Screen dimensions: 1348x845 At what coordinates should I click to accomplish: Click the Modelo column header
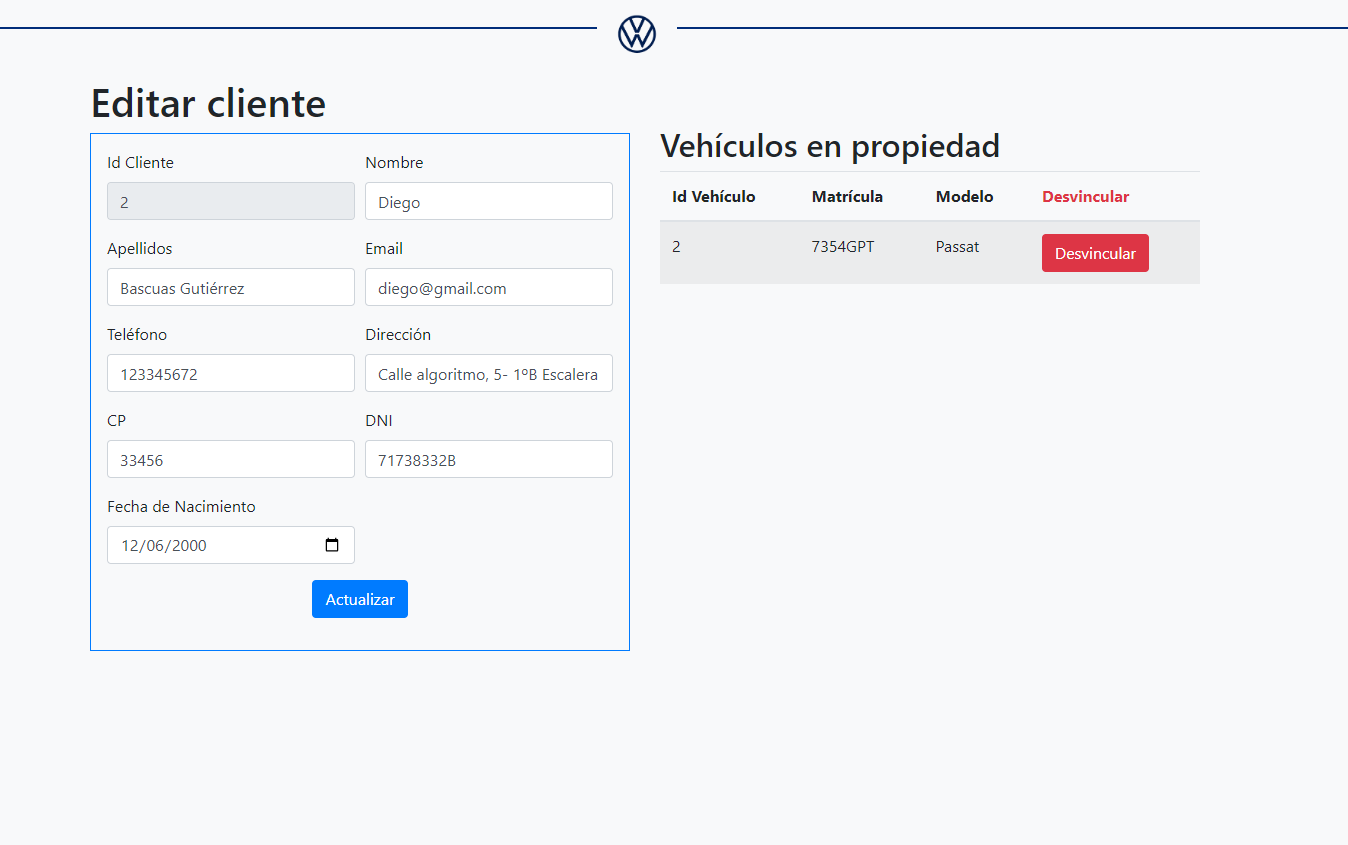[x=963, y=196]
